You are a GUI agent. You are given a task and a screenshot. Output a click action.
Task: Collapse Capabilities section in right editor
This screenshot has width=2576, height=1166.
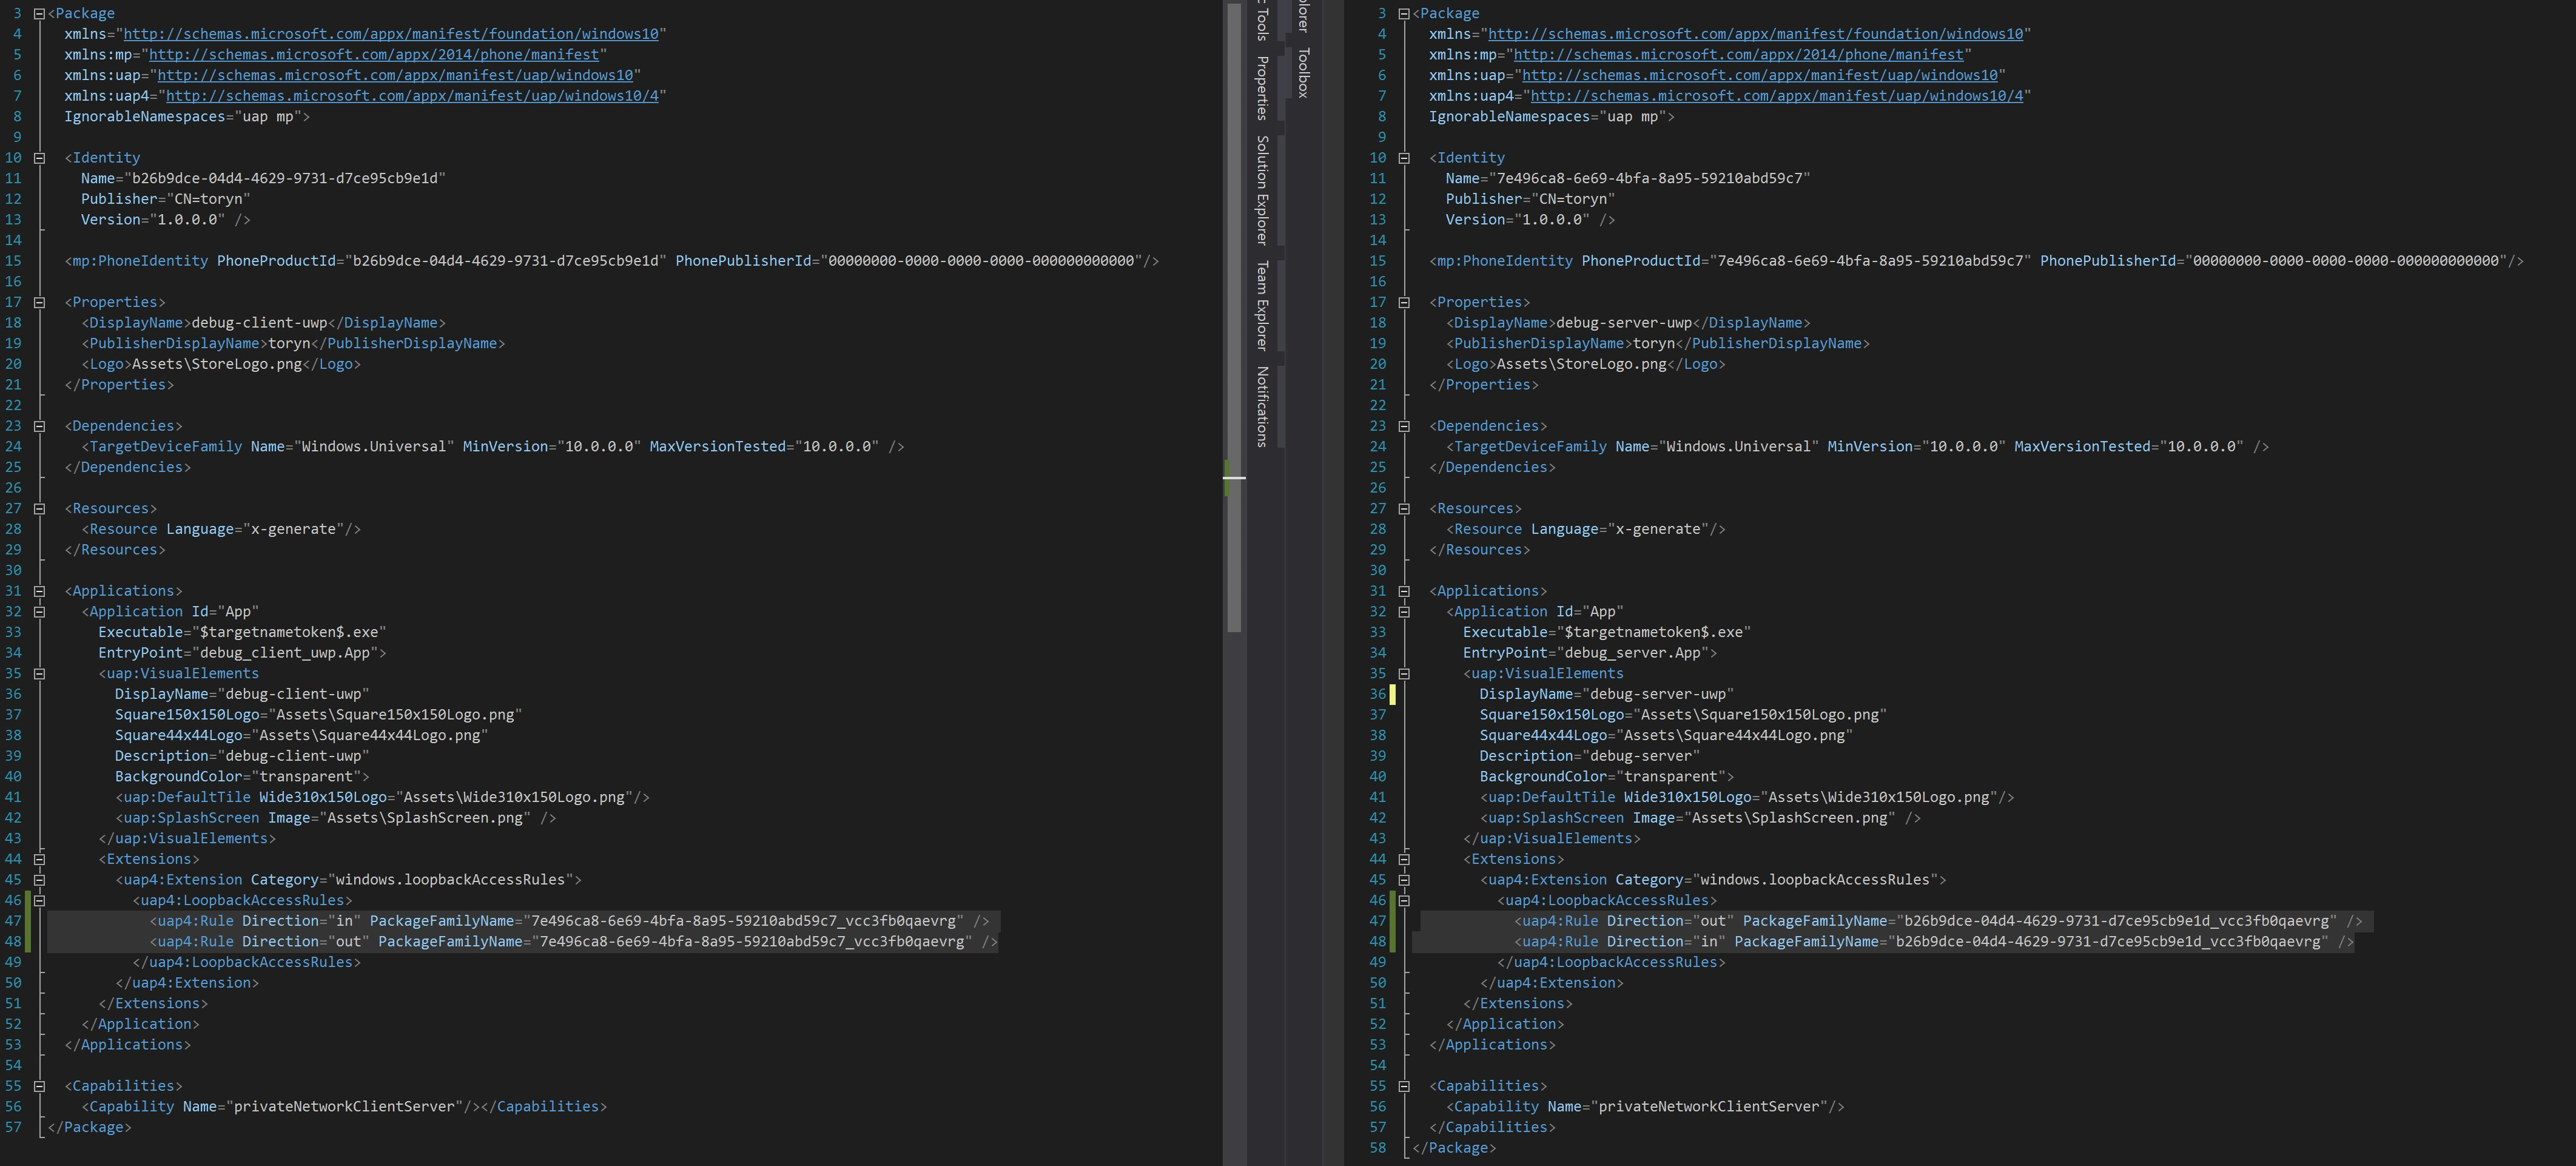click(1403, 1086)
